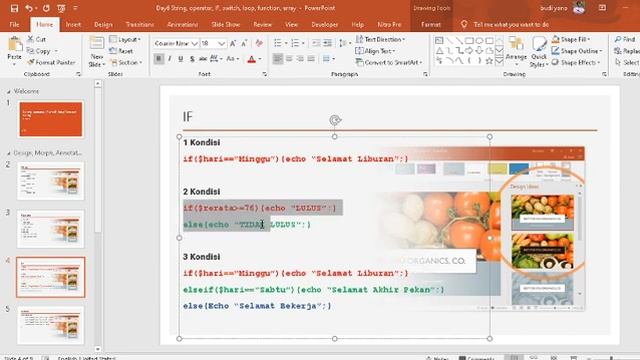Open Paragraph dialog launcher

click(x=425, y=74)
